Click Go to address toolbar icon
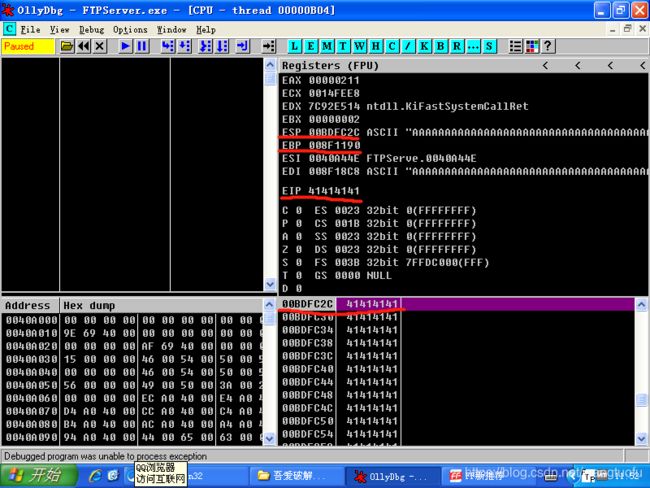The image size is (650, 488). [x=269, y=46]
